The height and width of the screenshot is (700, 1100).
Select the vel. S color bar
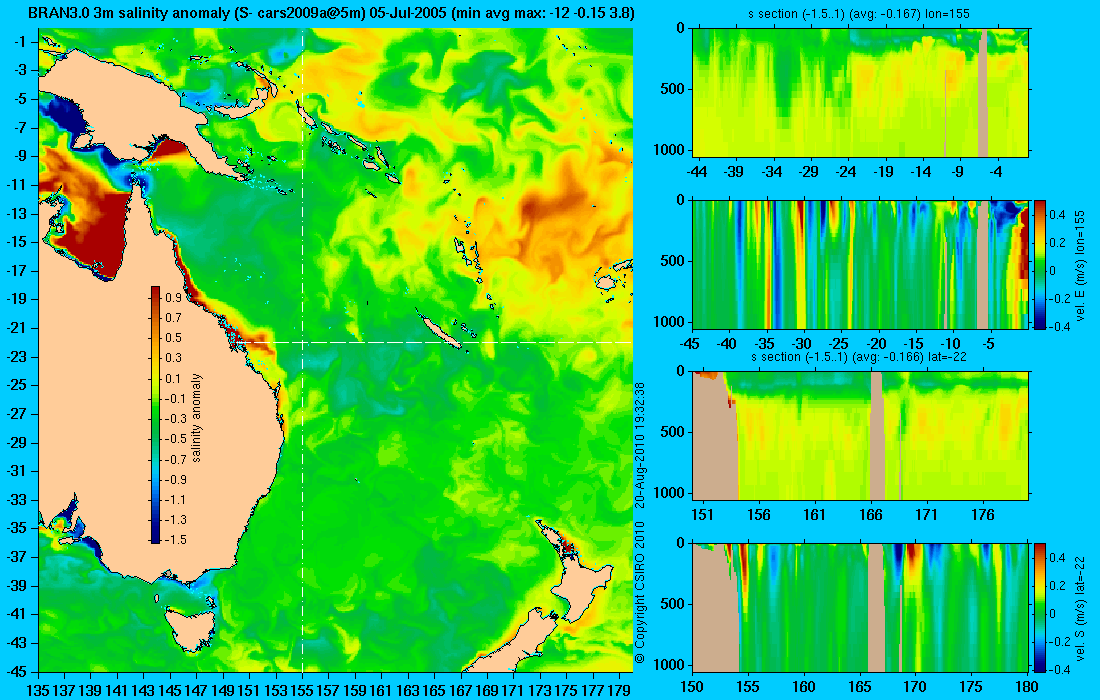[x=1039, y=607]
